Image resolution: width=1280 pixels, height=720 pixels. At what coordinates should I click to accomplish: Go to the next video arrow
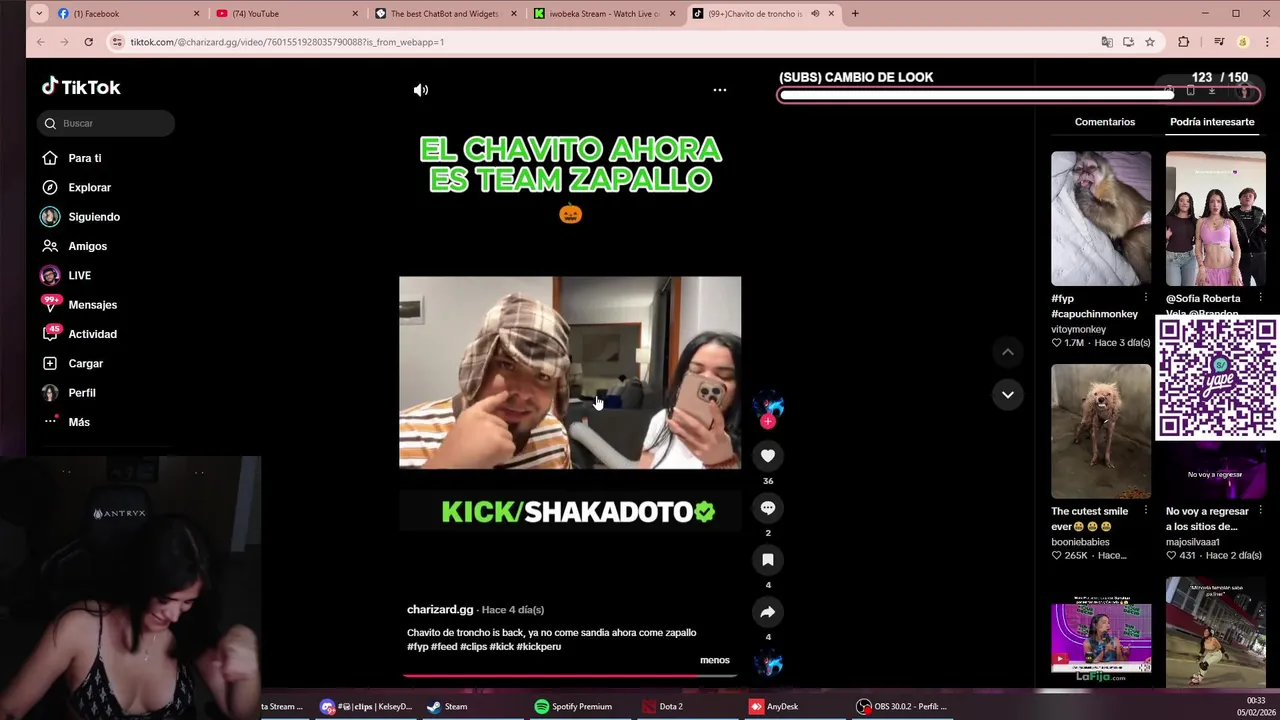[1008, 395]
